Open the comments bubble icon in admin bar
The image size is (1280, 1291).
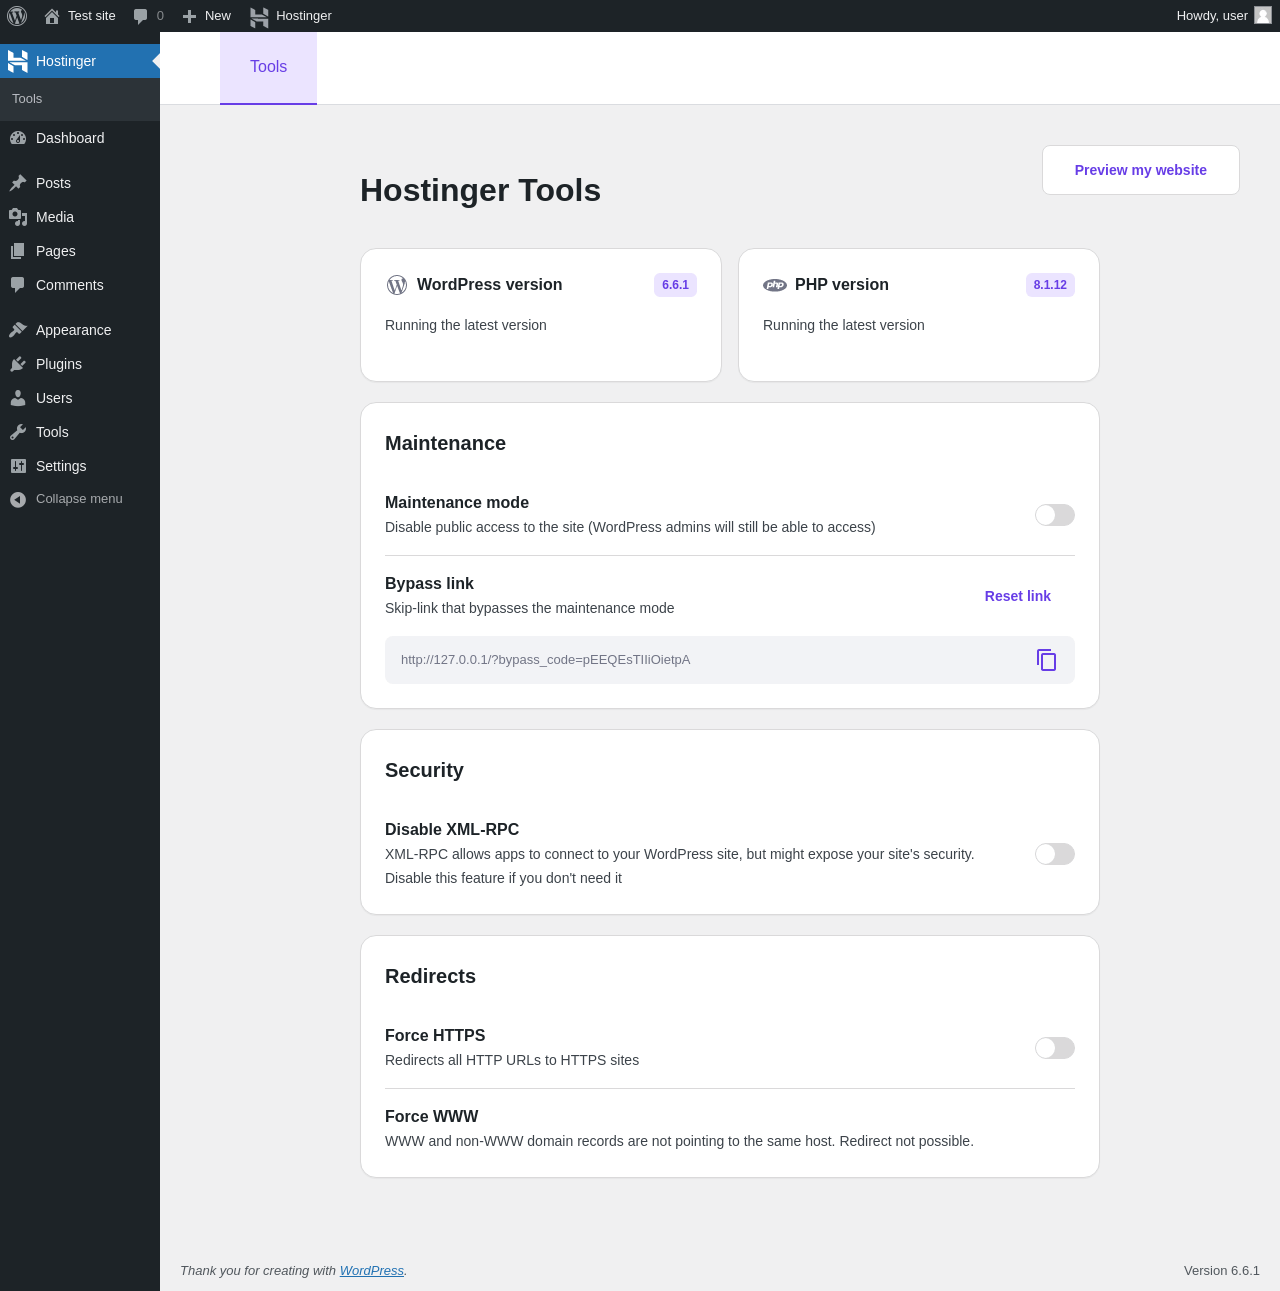click(x=141, y=16)
